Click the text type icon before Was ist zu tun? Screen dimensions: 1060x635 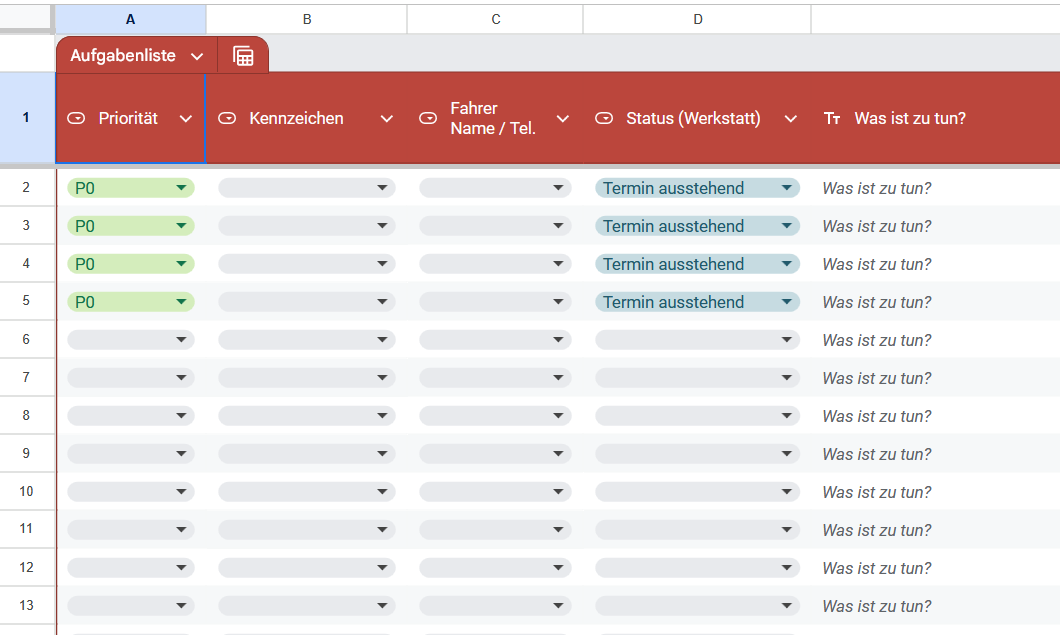pos(832,118)
